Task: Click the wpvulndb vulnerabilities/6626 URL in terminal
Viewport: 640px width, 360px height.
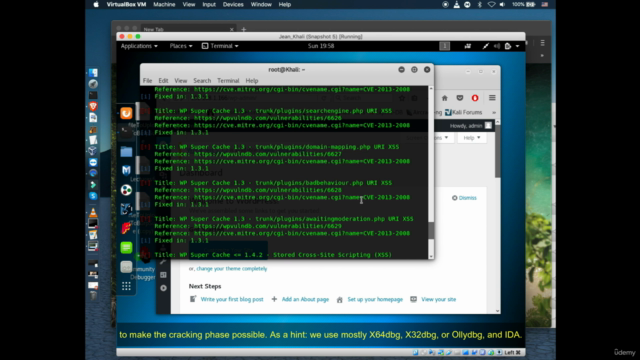Action: click(268, 118)
